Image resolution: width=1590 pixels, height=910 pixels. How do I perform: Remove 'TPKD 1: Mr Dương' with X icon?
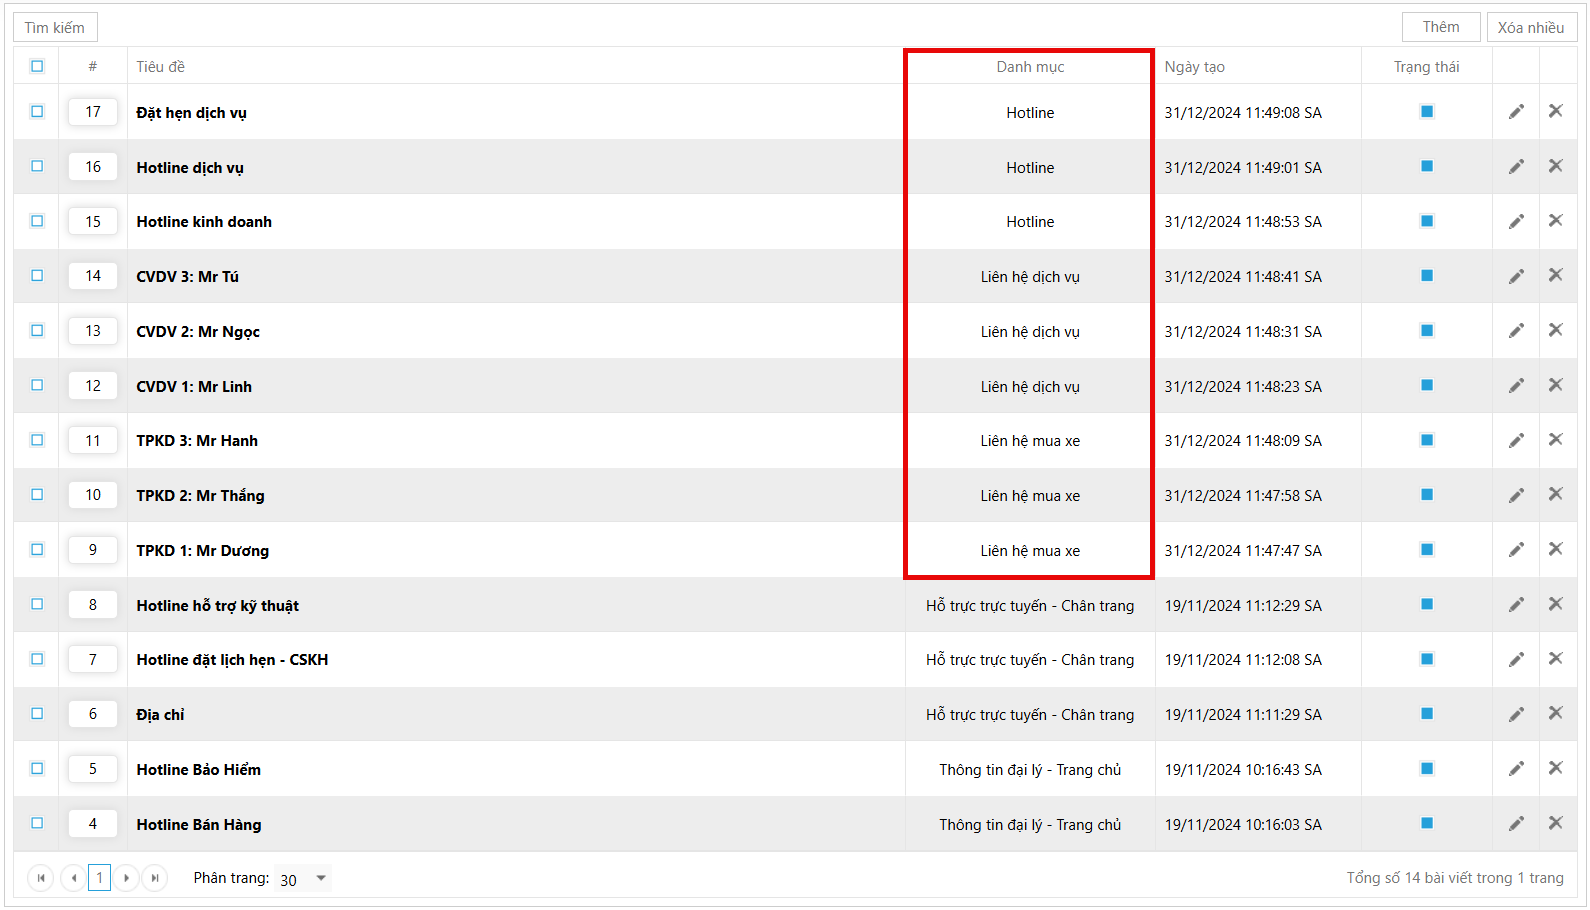(x=1555, y=549)
